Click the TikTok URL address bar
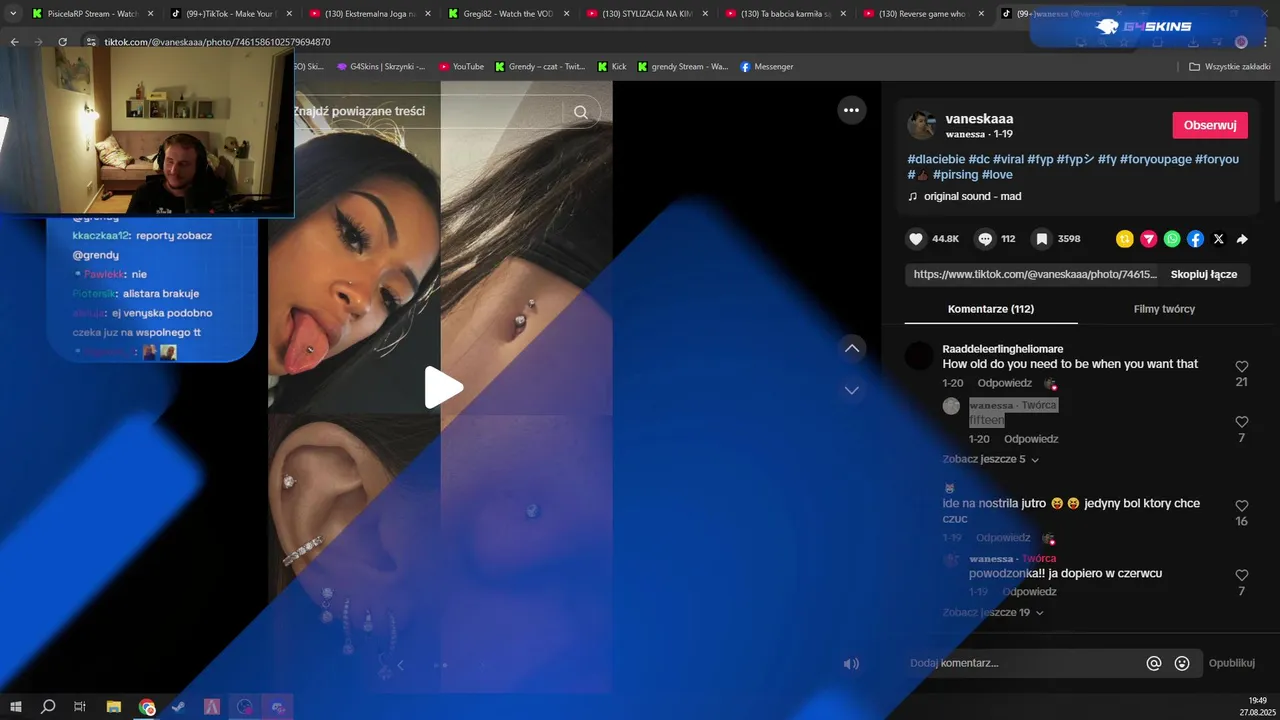Screen dimensions: 1280x720 217,42
